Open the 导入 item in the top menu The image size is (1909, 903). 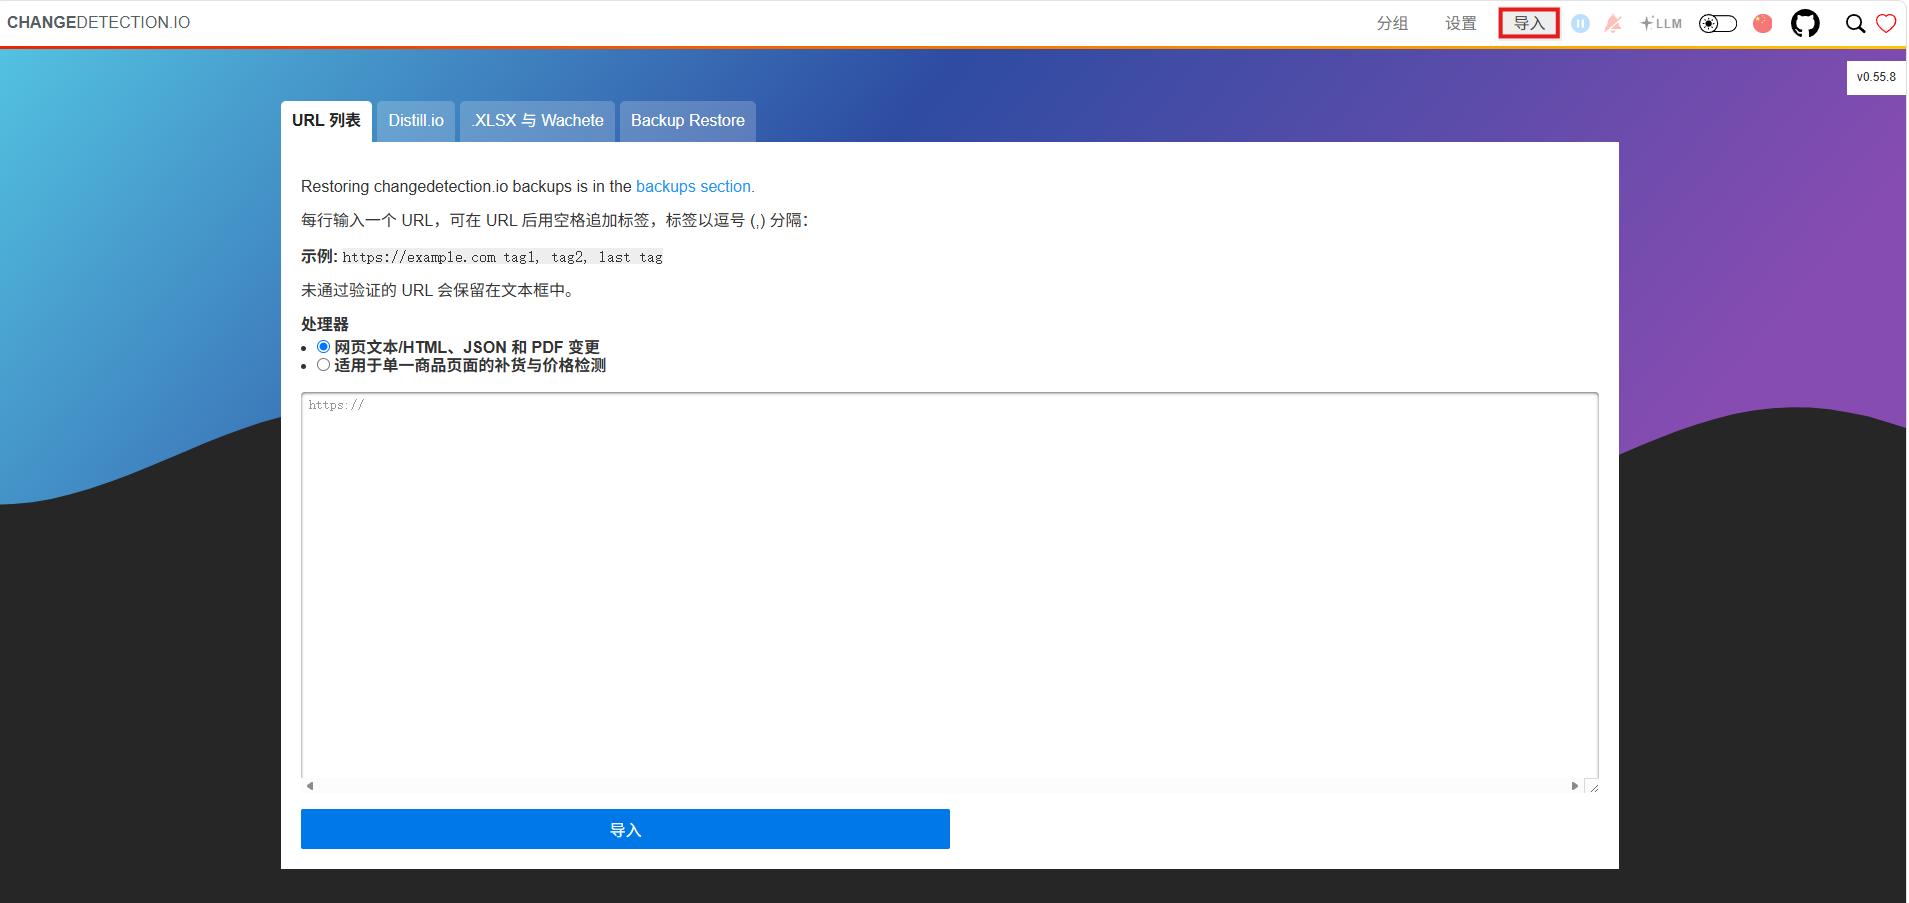coord(1529,23)
